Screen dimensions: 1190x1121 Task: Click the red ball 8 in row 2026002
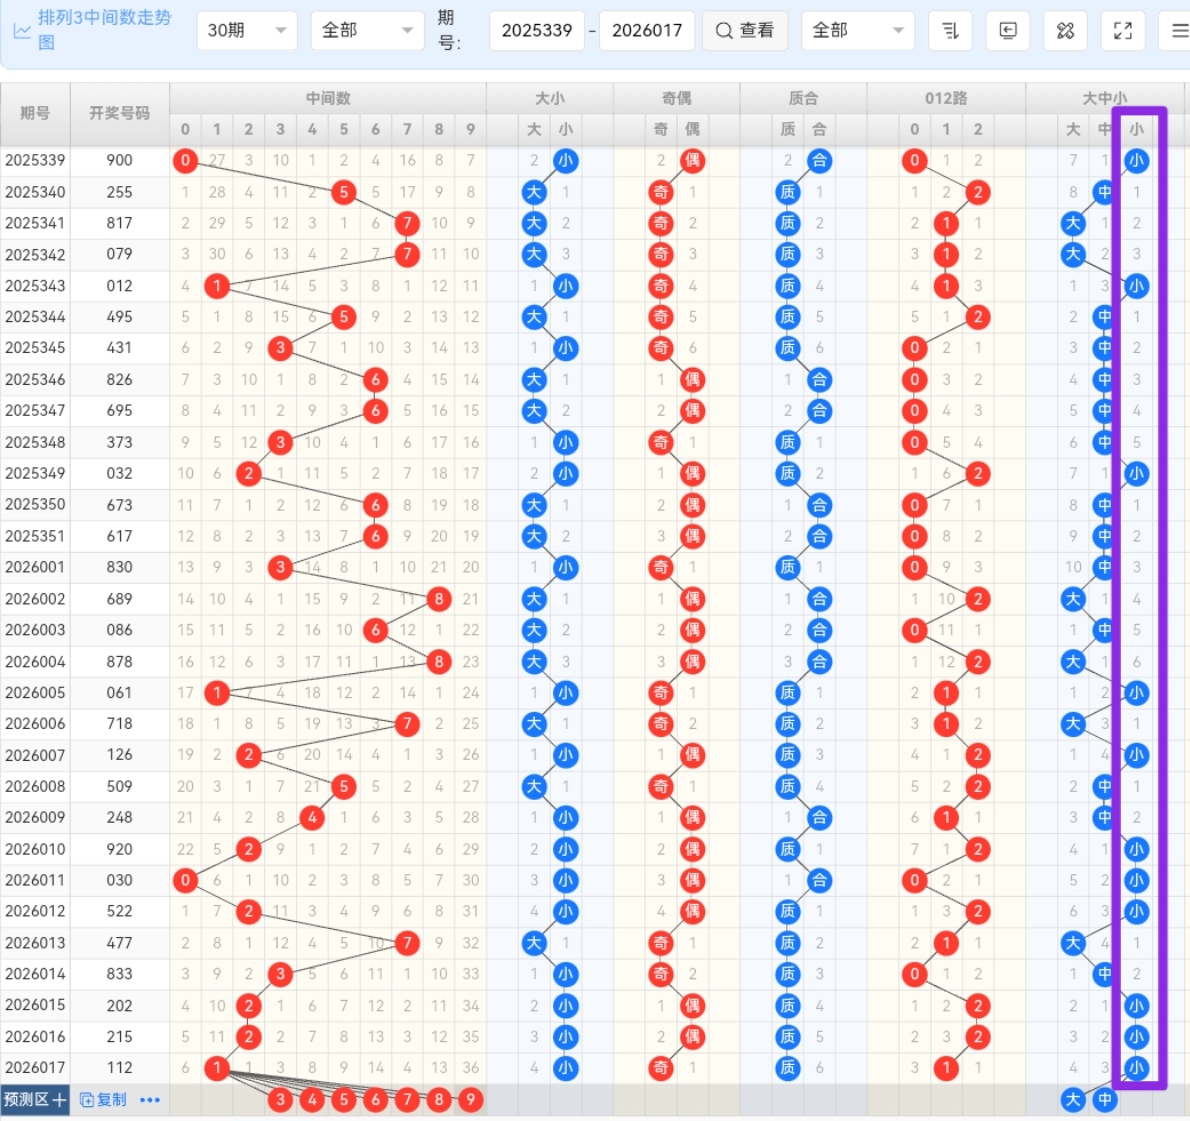[438, 599]
